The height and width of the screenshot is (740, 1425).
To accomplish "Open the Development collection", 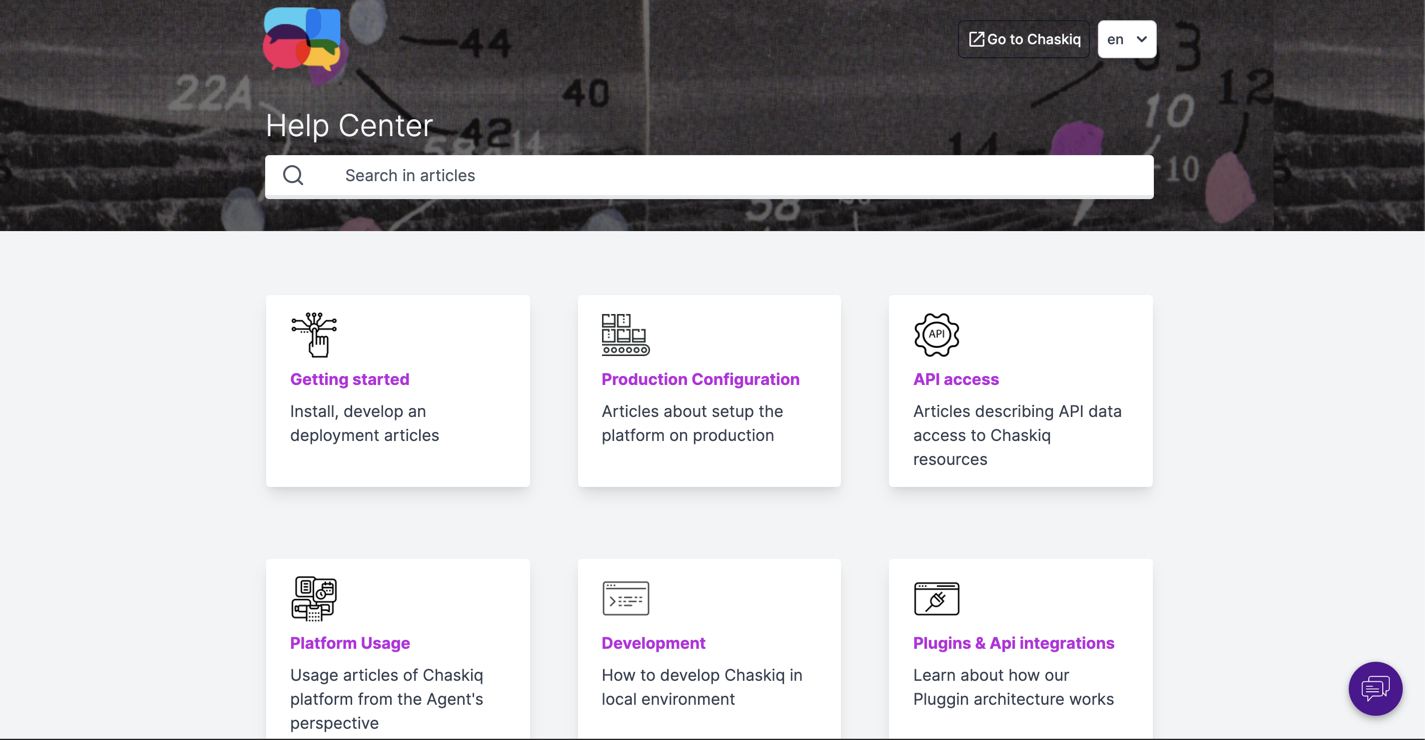I will coord(653,643).
